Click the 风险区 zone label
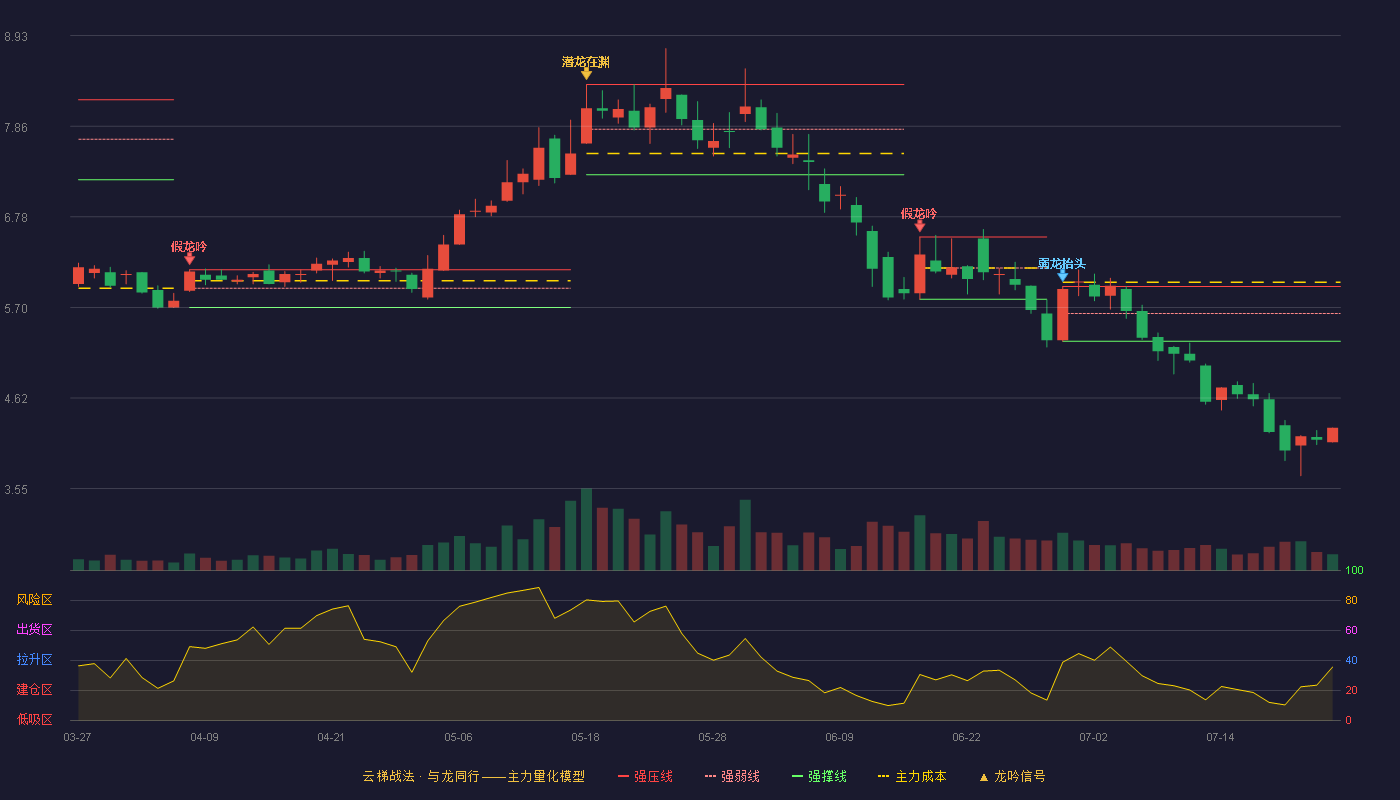Image resolution: width=1400 pixels, height=800 pixels. tap(34, 600)
